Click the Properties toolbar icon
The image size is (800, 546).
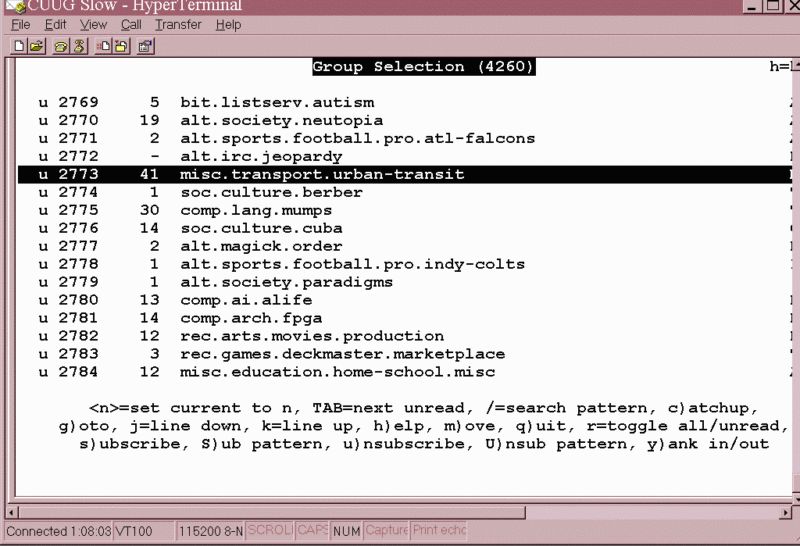pos(145,46)
